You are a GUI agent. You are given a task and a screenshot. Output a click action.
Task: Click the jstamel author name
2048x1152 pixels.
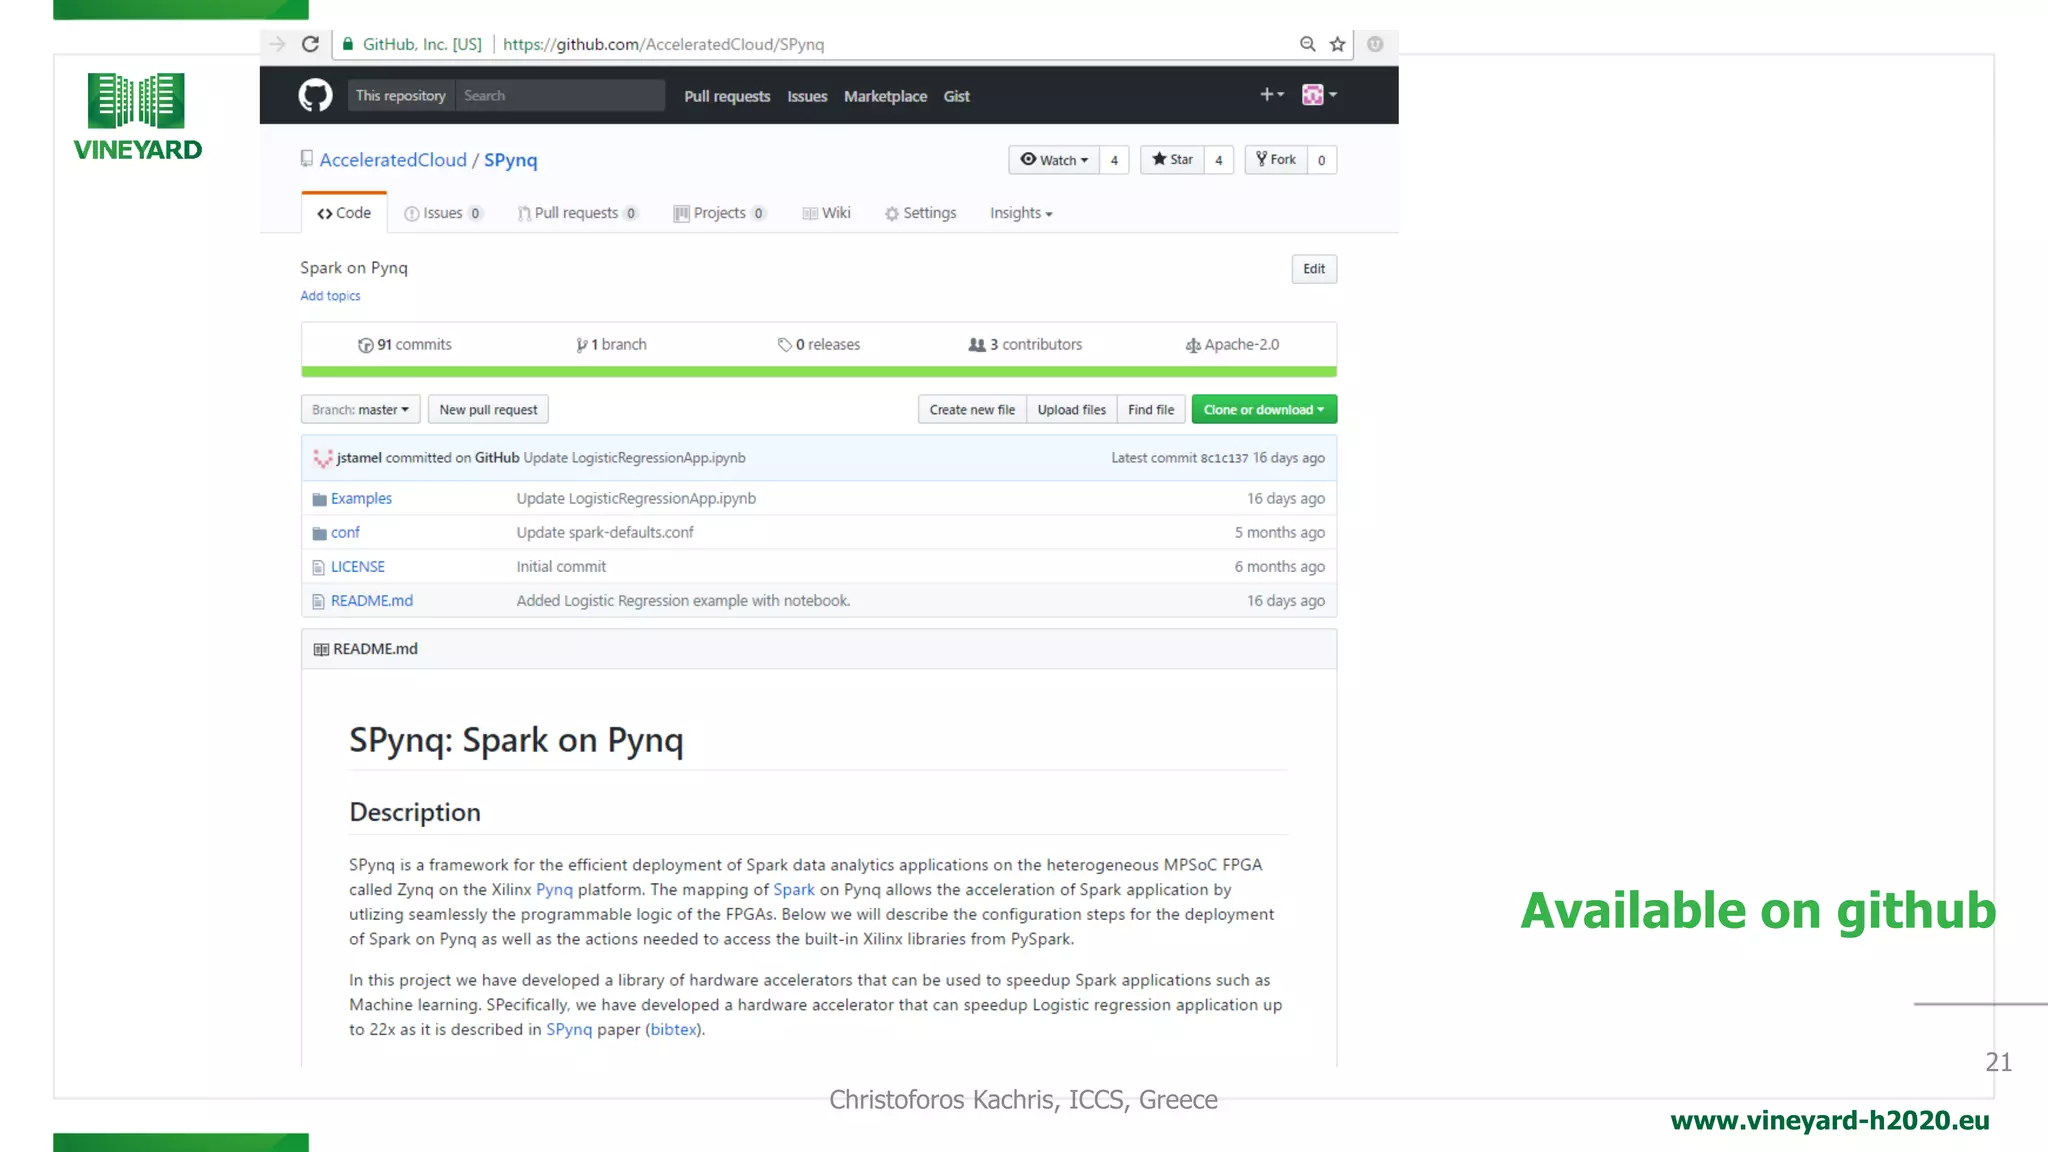pyautogui.click(x=359, y=458)
